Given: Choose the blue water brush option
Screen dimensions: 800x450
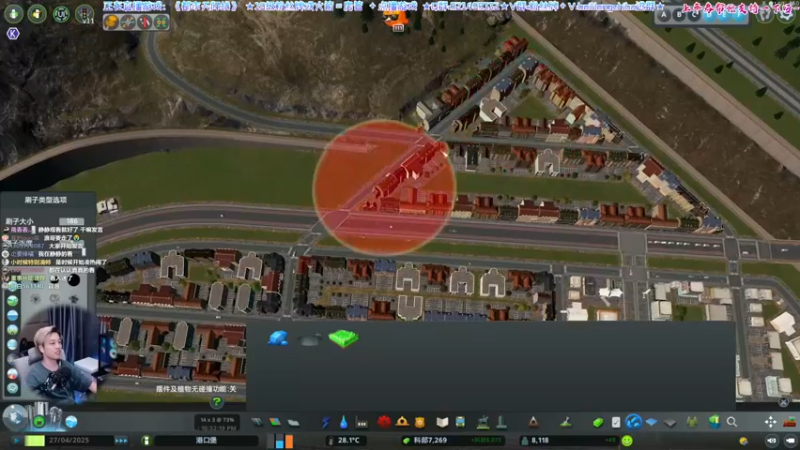Looking at the screenshot, I should pos(278,338).
